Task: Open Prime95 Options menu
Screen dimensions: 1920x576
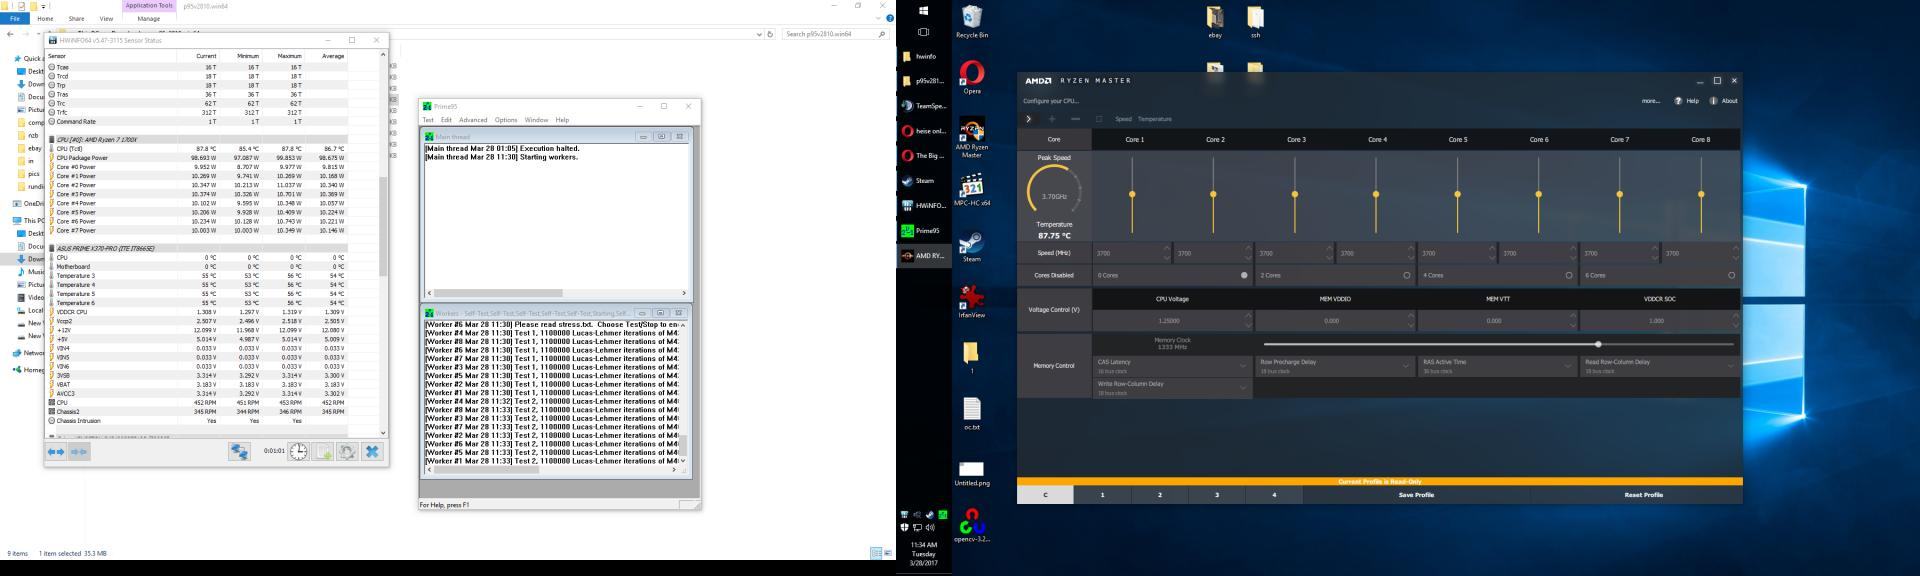Action: coord(506,120)
